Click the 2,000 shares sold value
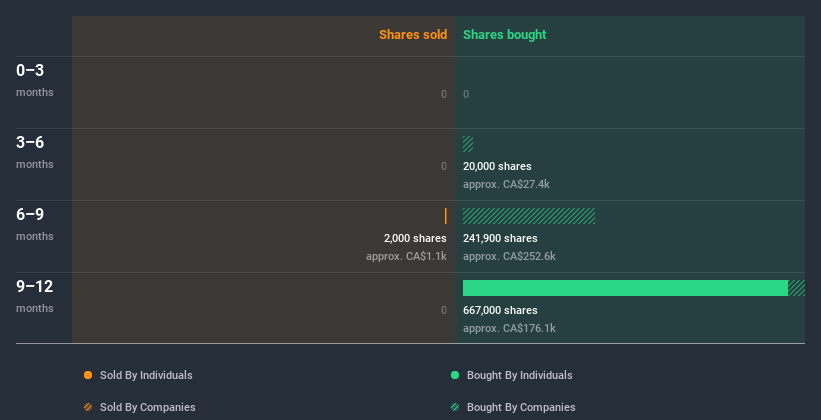821x420 pixels. click(x=415, y=238)
